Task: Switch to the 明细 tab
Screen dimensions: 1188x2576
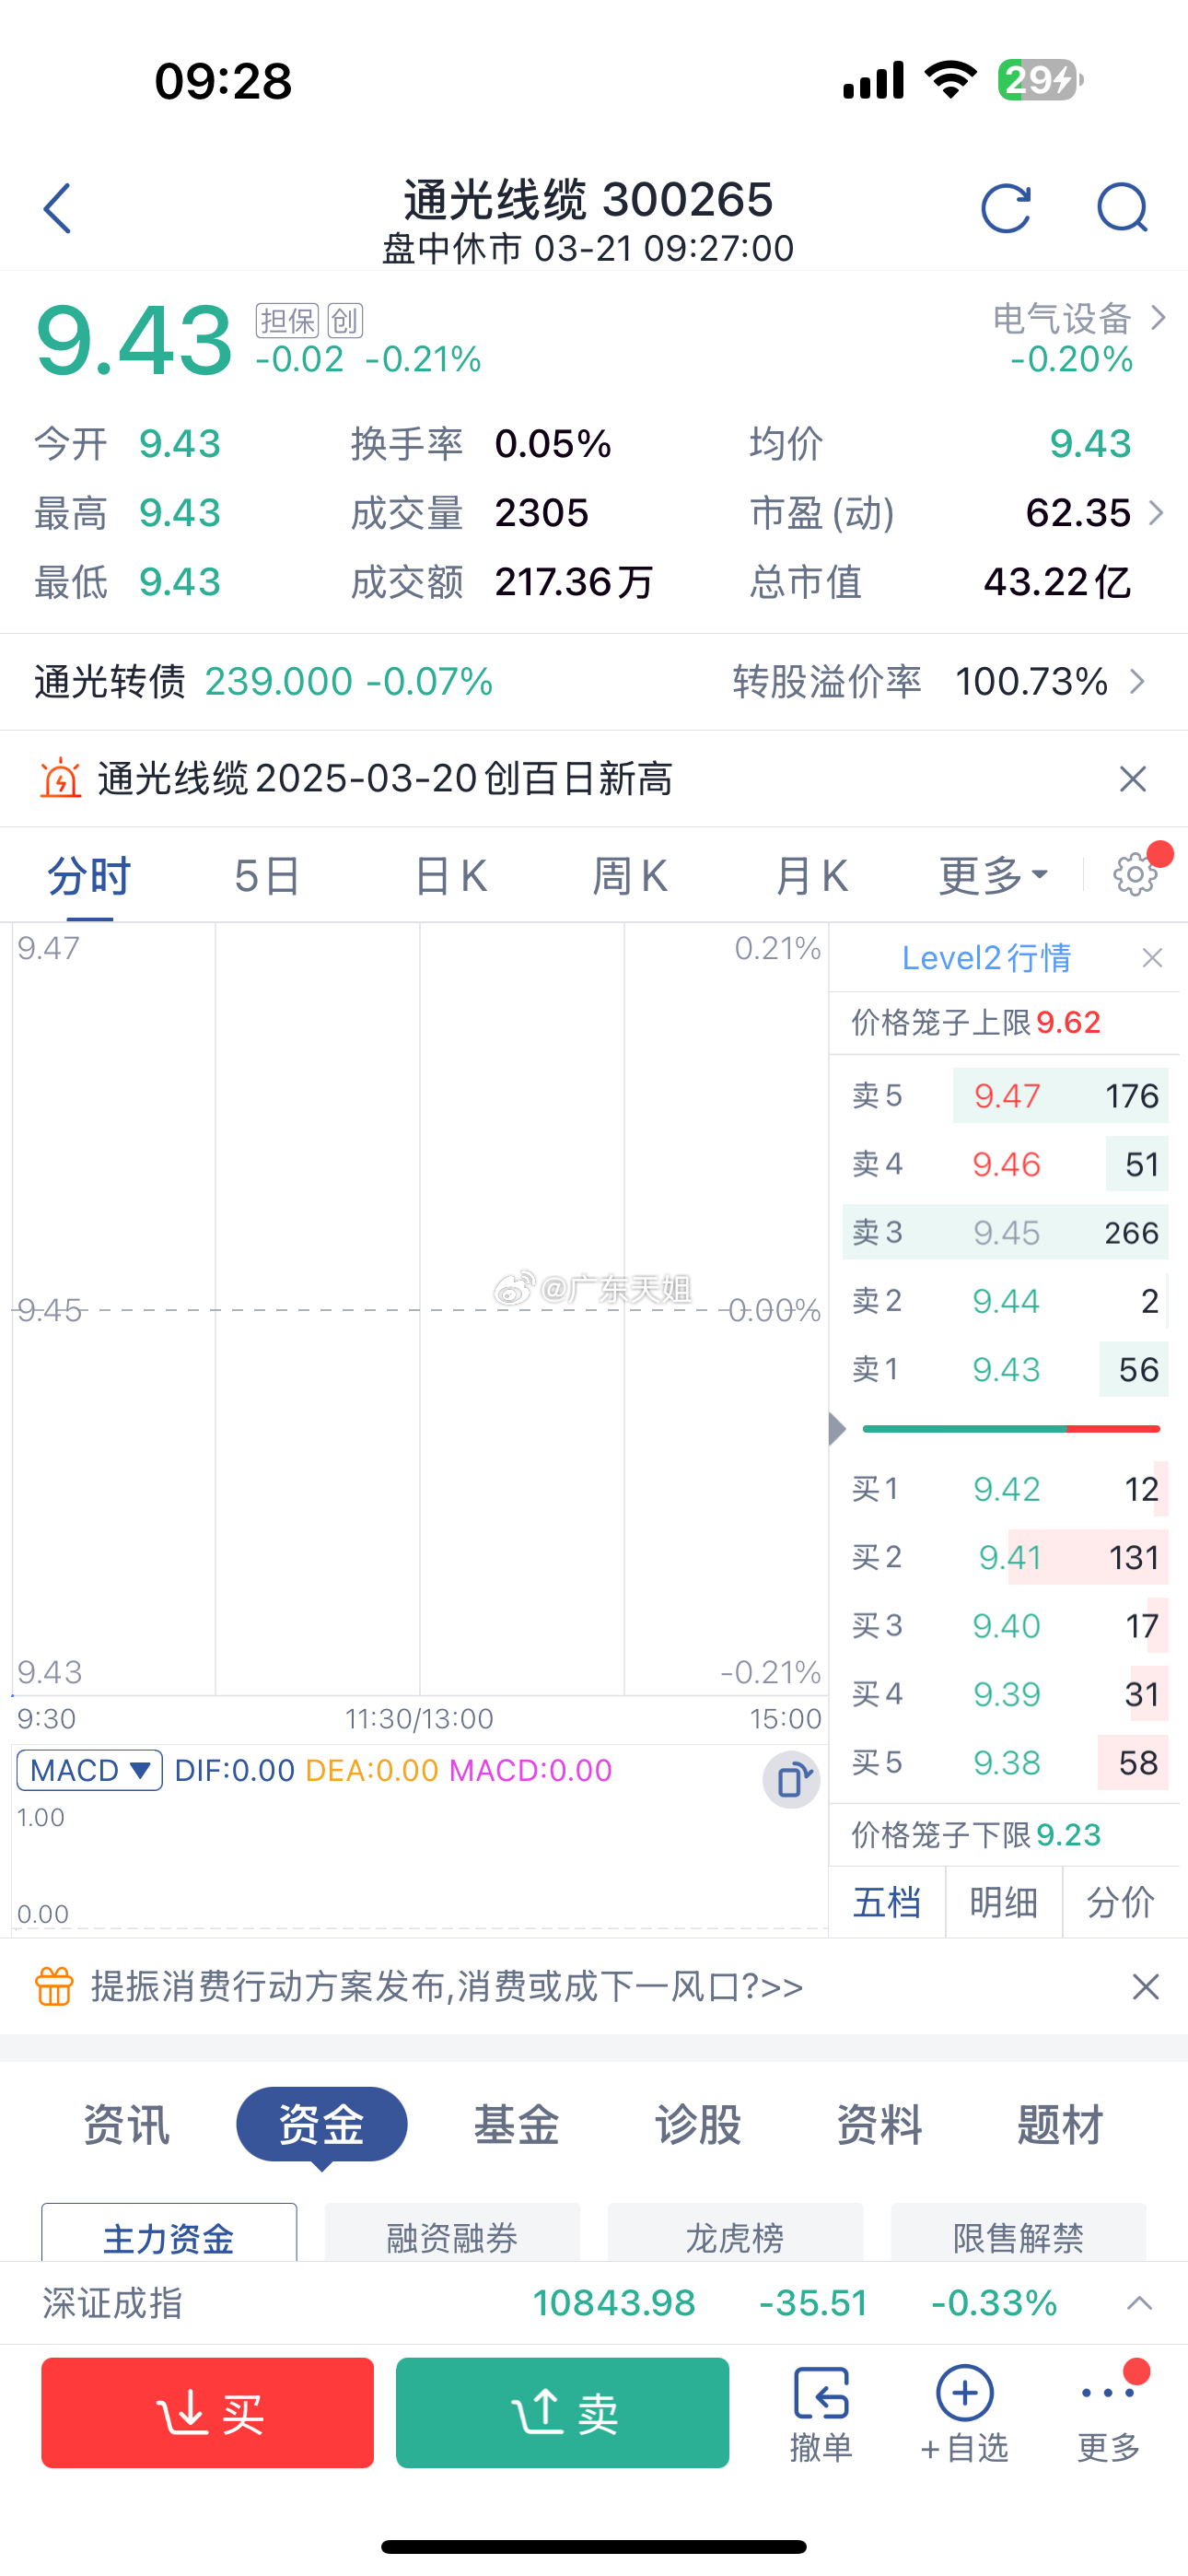Action: [1004, 1902]
